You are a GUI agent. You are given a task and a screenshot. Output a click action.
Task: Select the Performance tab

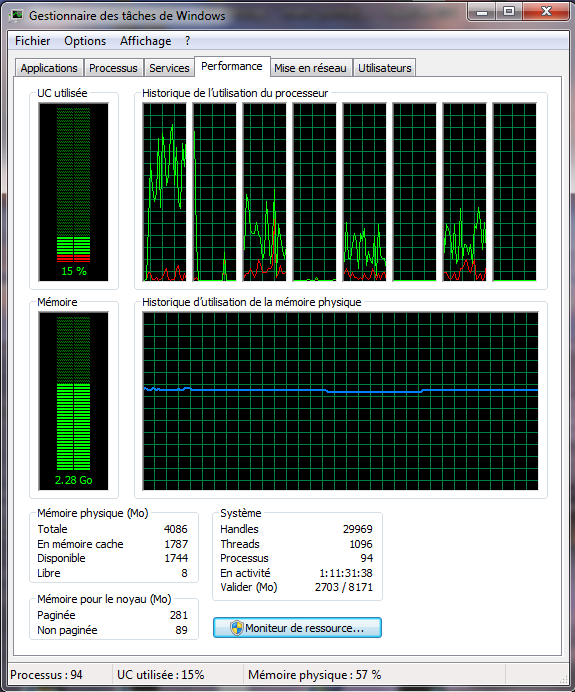tap(232, 66)
